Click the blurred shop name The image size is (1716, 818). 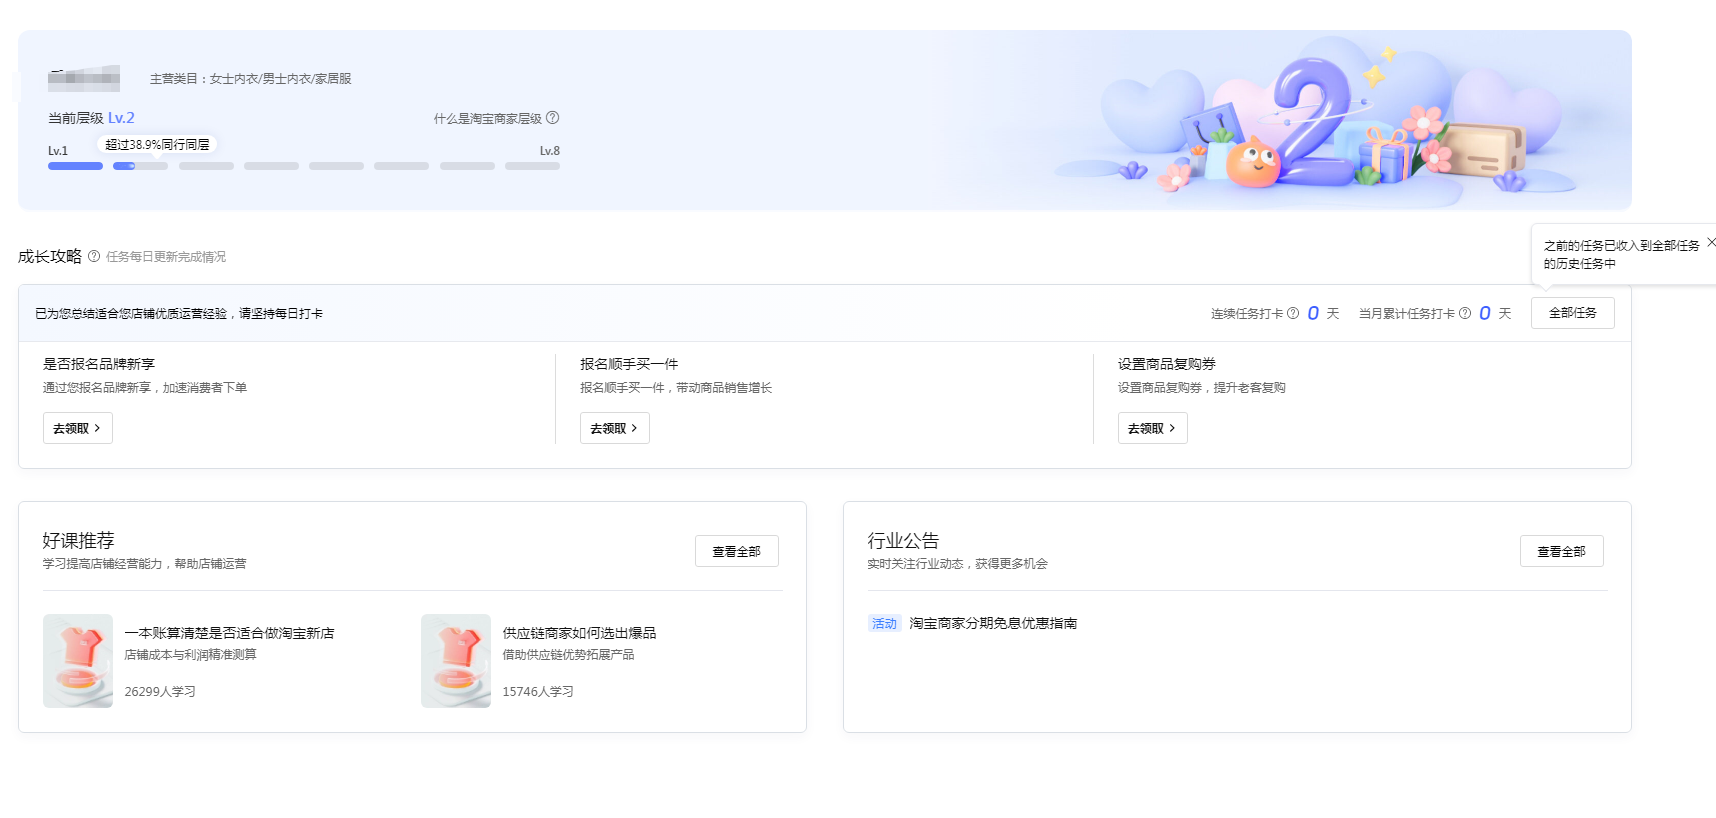(x=84, y=78)
